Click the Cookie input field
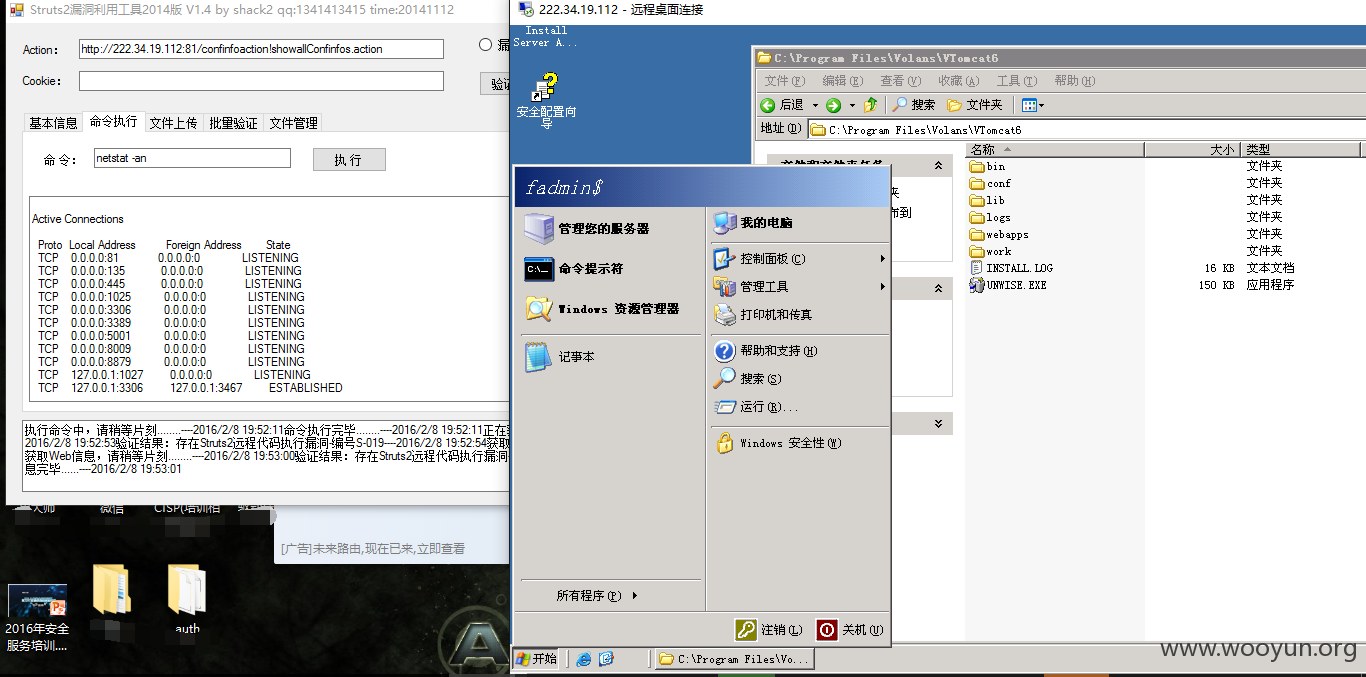Image resolution: width=1366 pixels, height=677 pixels. click(261, 81)
